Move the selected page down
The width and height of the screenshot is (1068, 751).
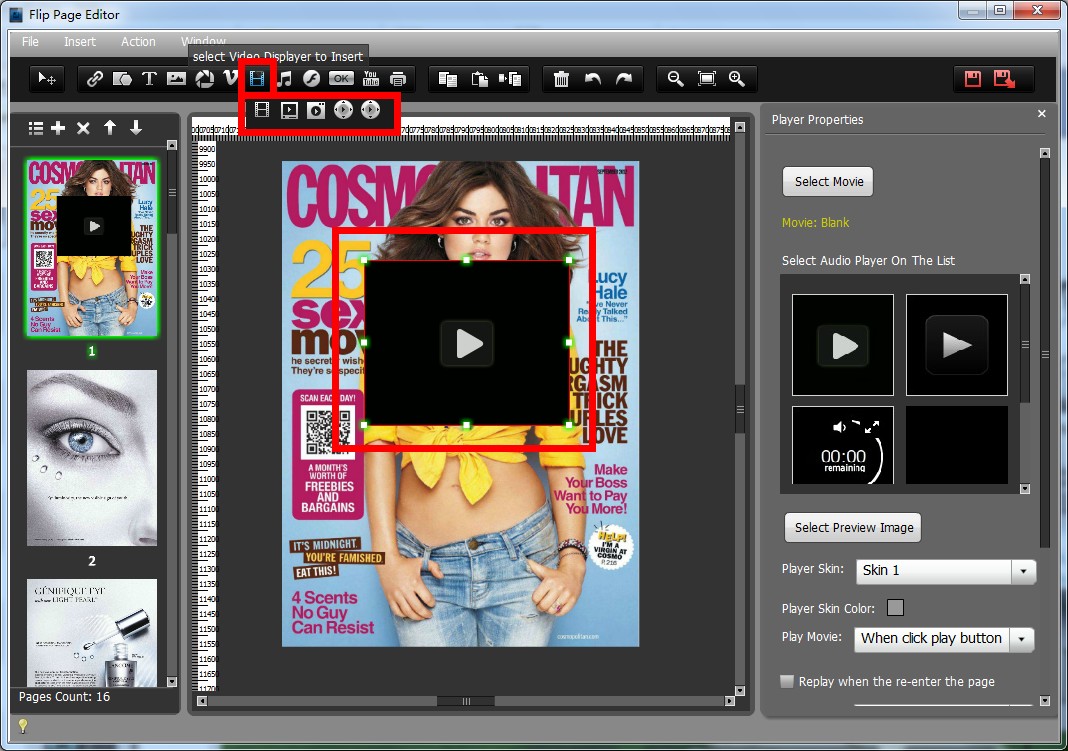(x=136, y=127)
